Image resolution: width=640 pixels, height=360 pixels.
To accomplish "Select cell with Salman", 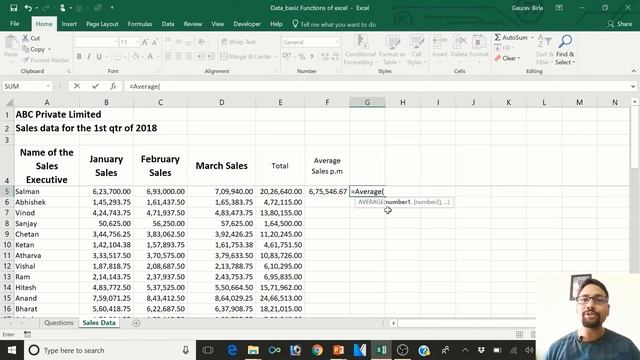I will click(47, 191).
